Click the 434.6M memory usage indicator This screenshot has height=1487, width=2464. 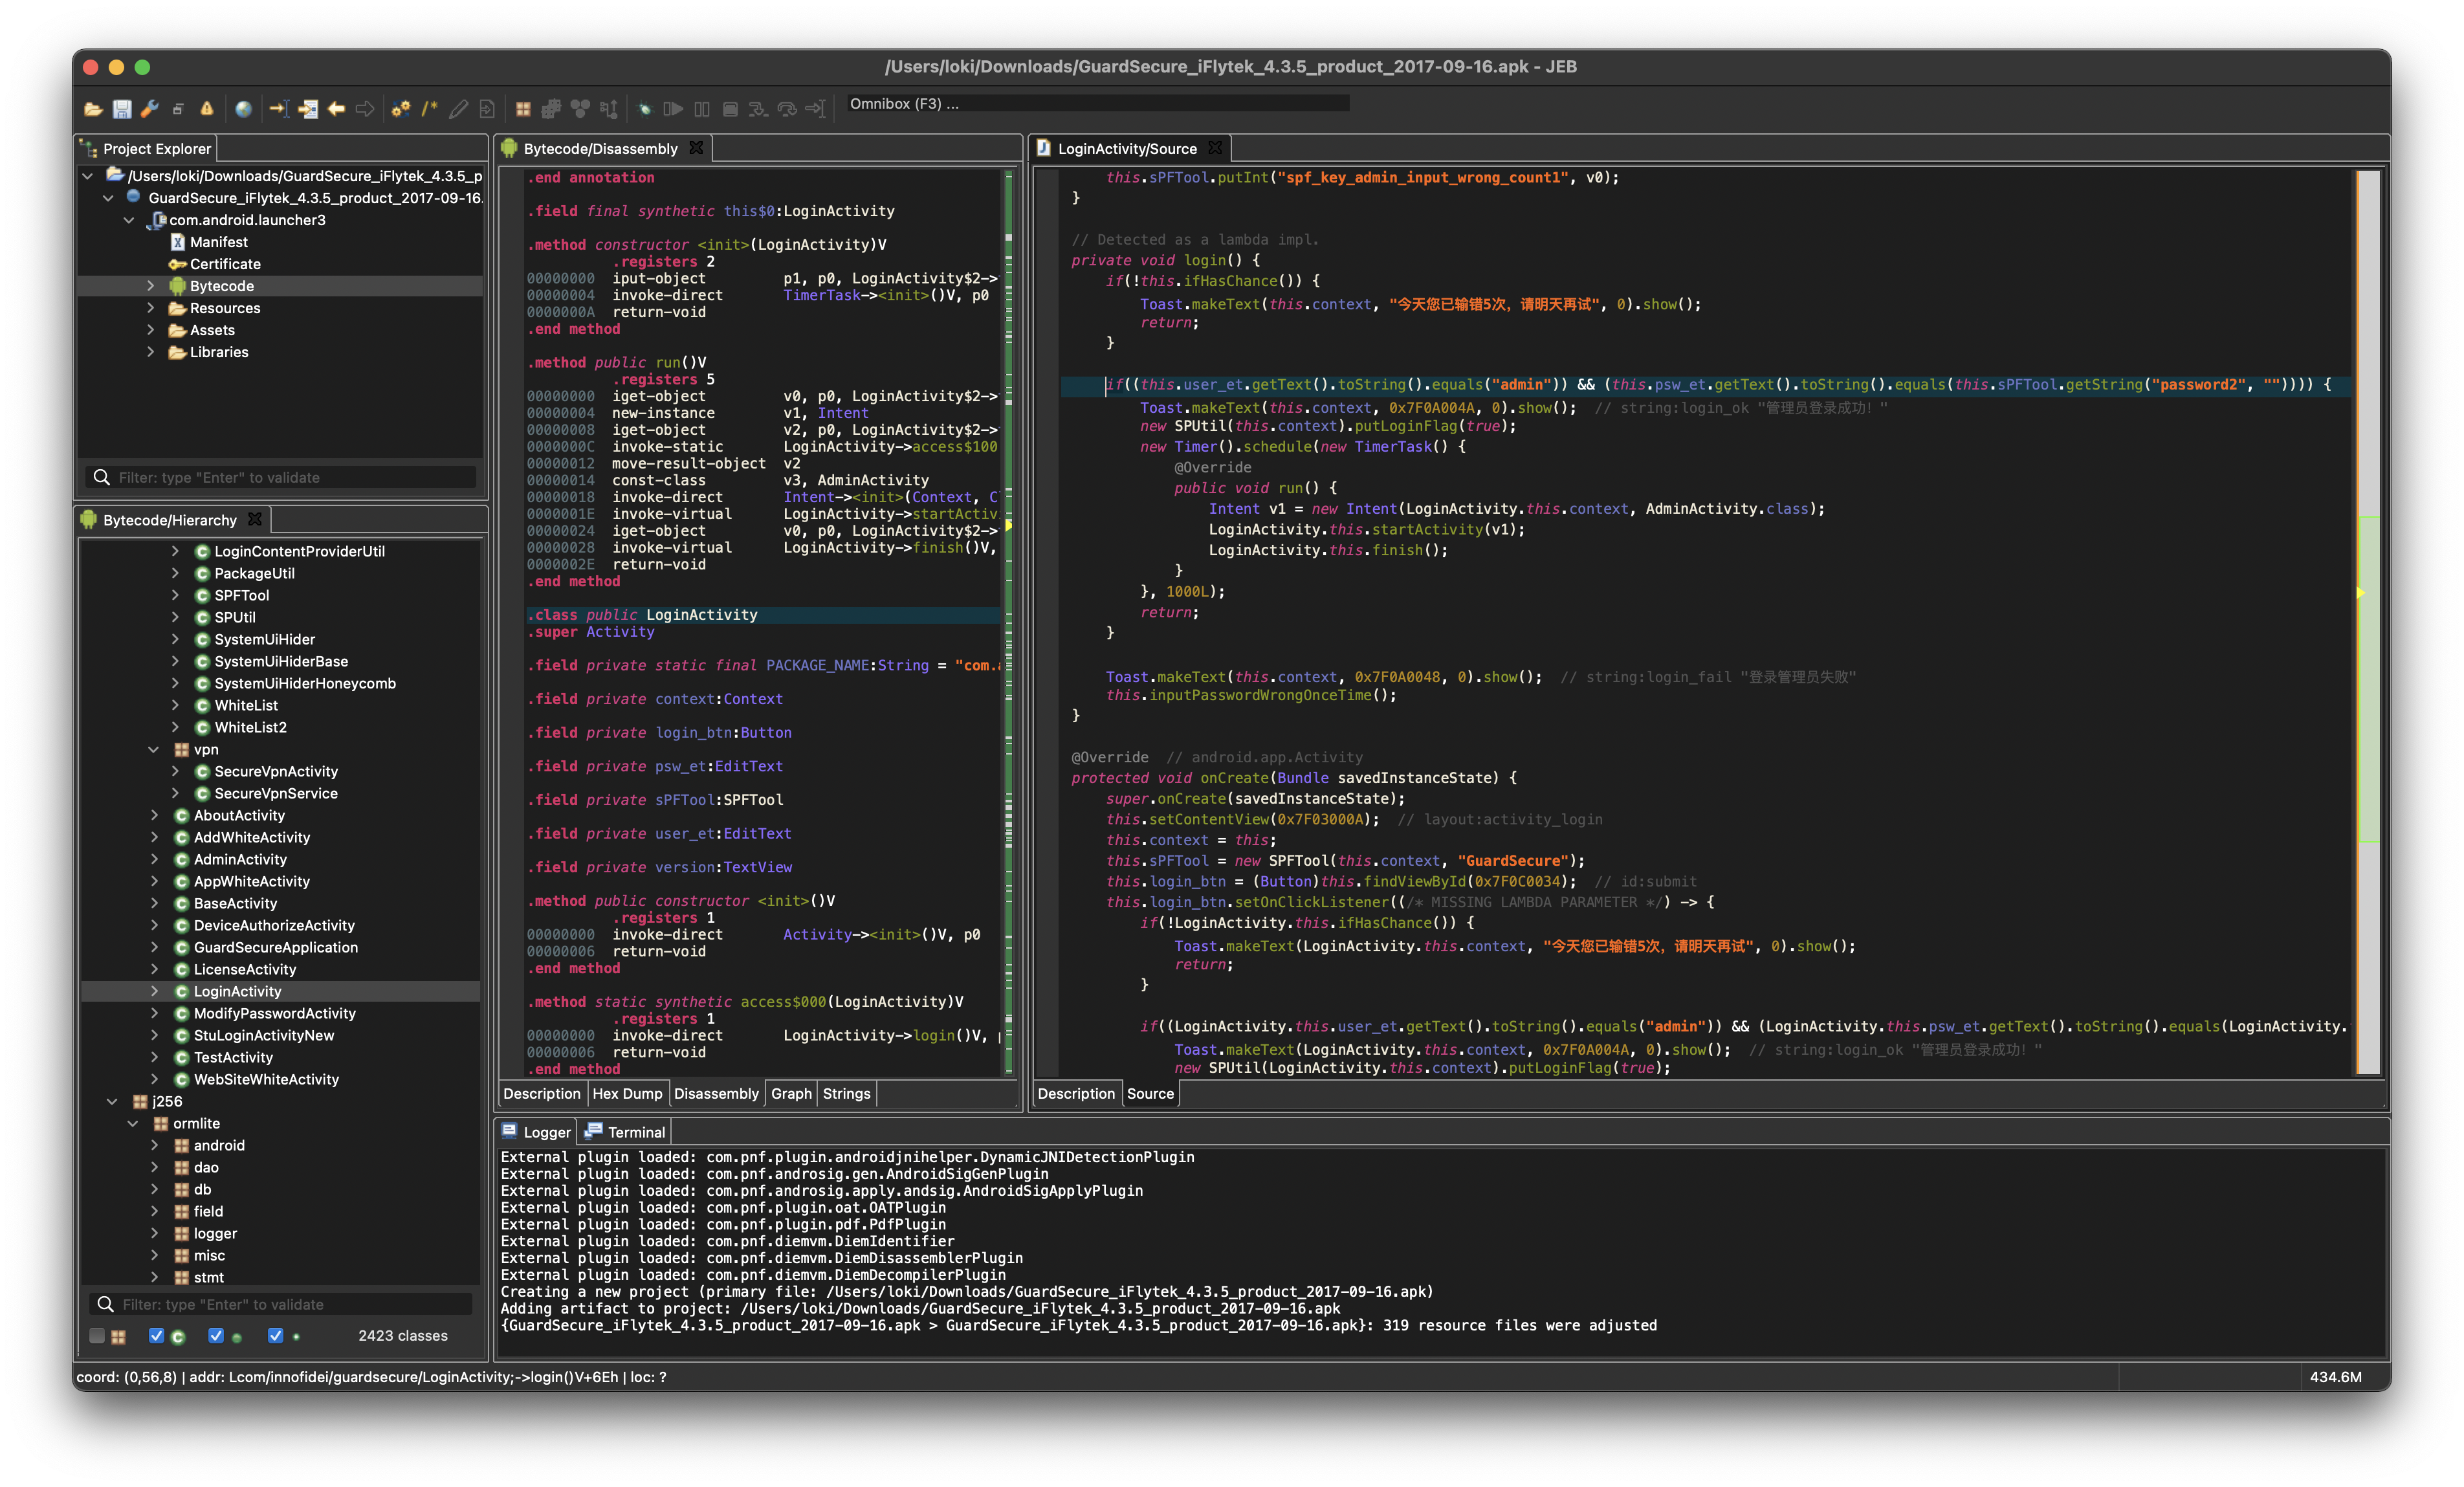pyautogui.click(x=2335, y=1377)
